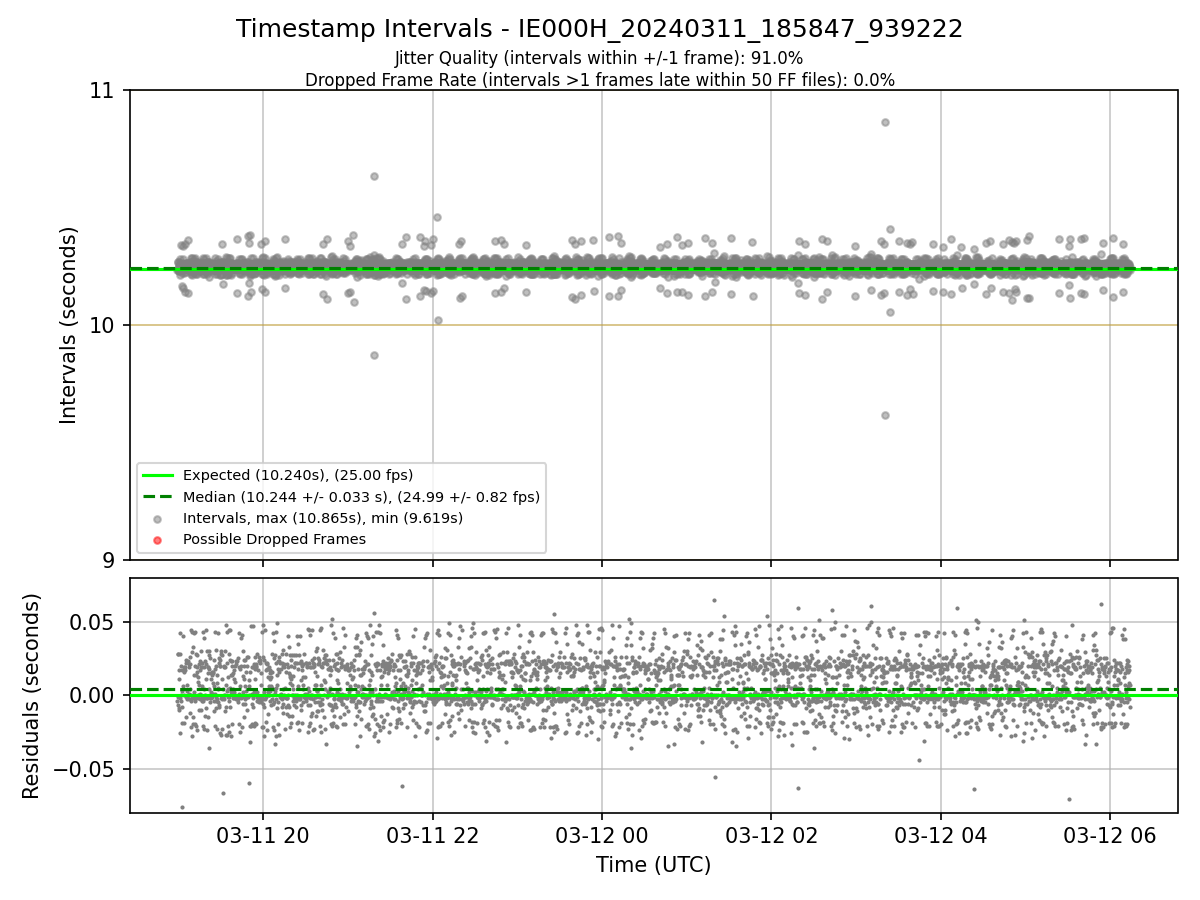
Task: Click the '03-11 20' x-axis tick label
Action: coord(263,835)
